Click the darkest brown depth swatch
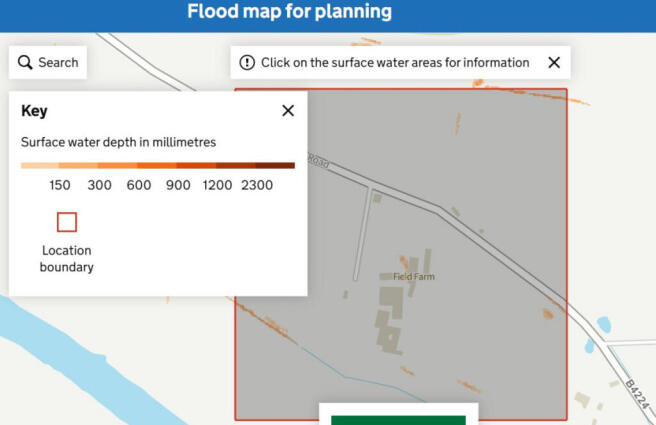656x425 pixels. (275, 166)
